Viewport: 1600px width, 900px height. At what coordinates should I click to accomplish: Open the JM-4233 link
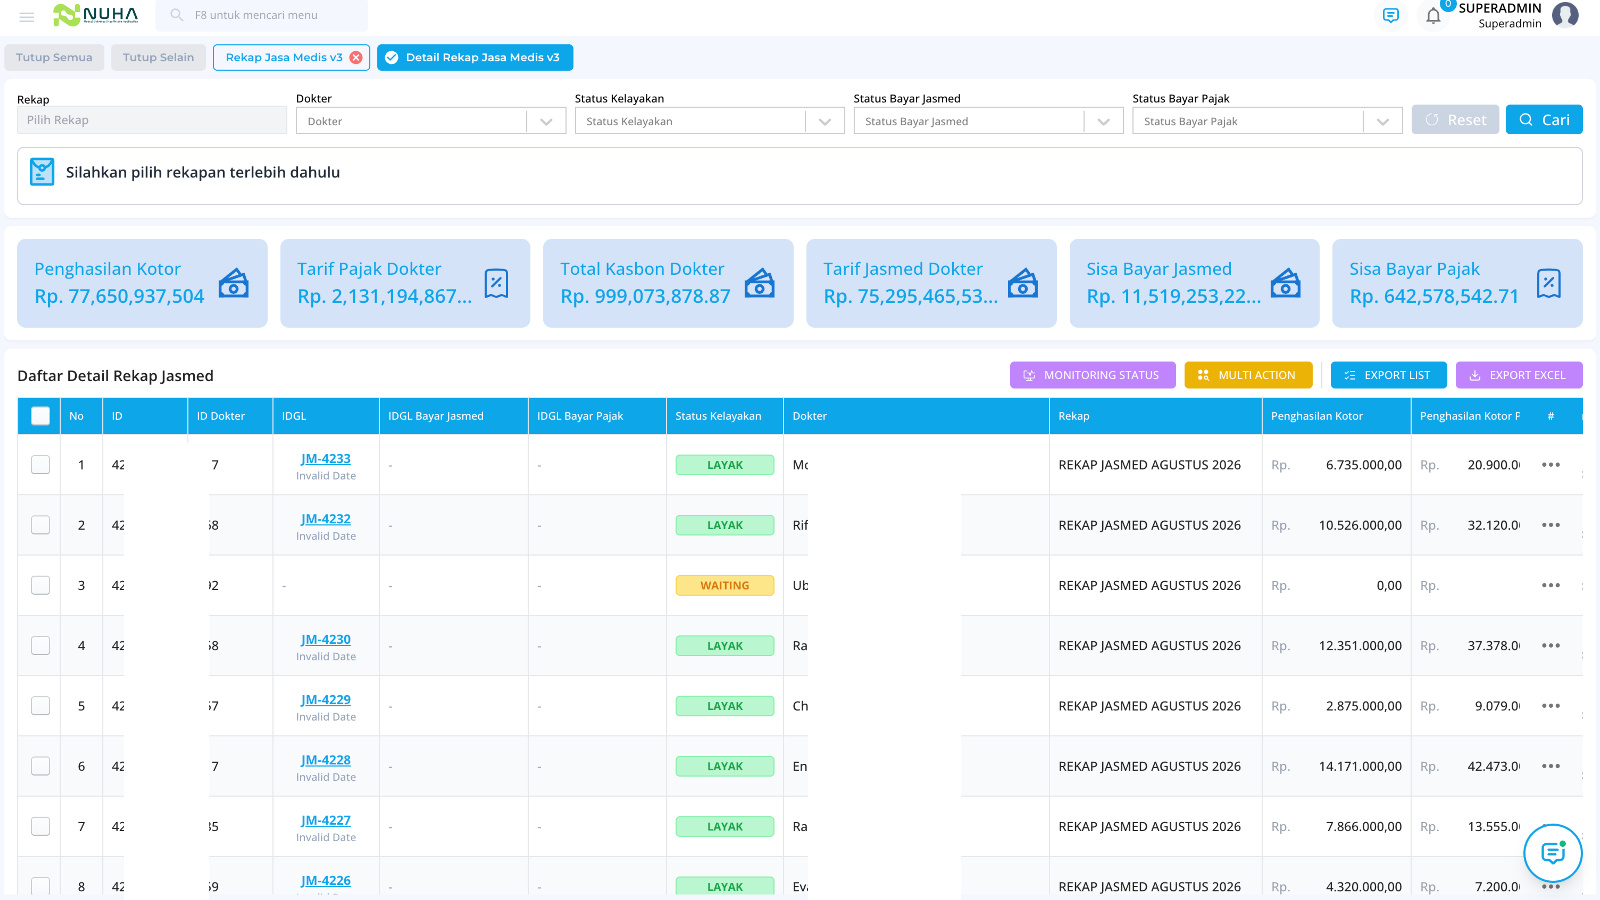tap(326, 459)
